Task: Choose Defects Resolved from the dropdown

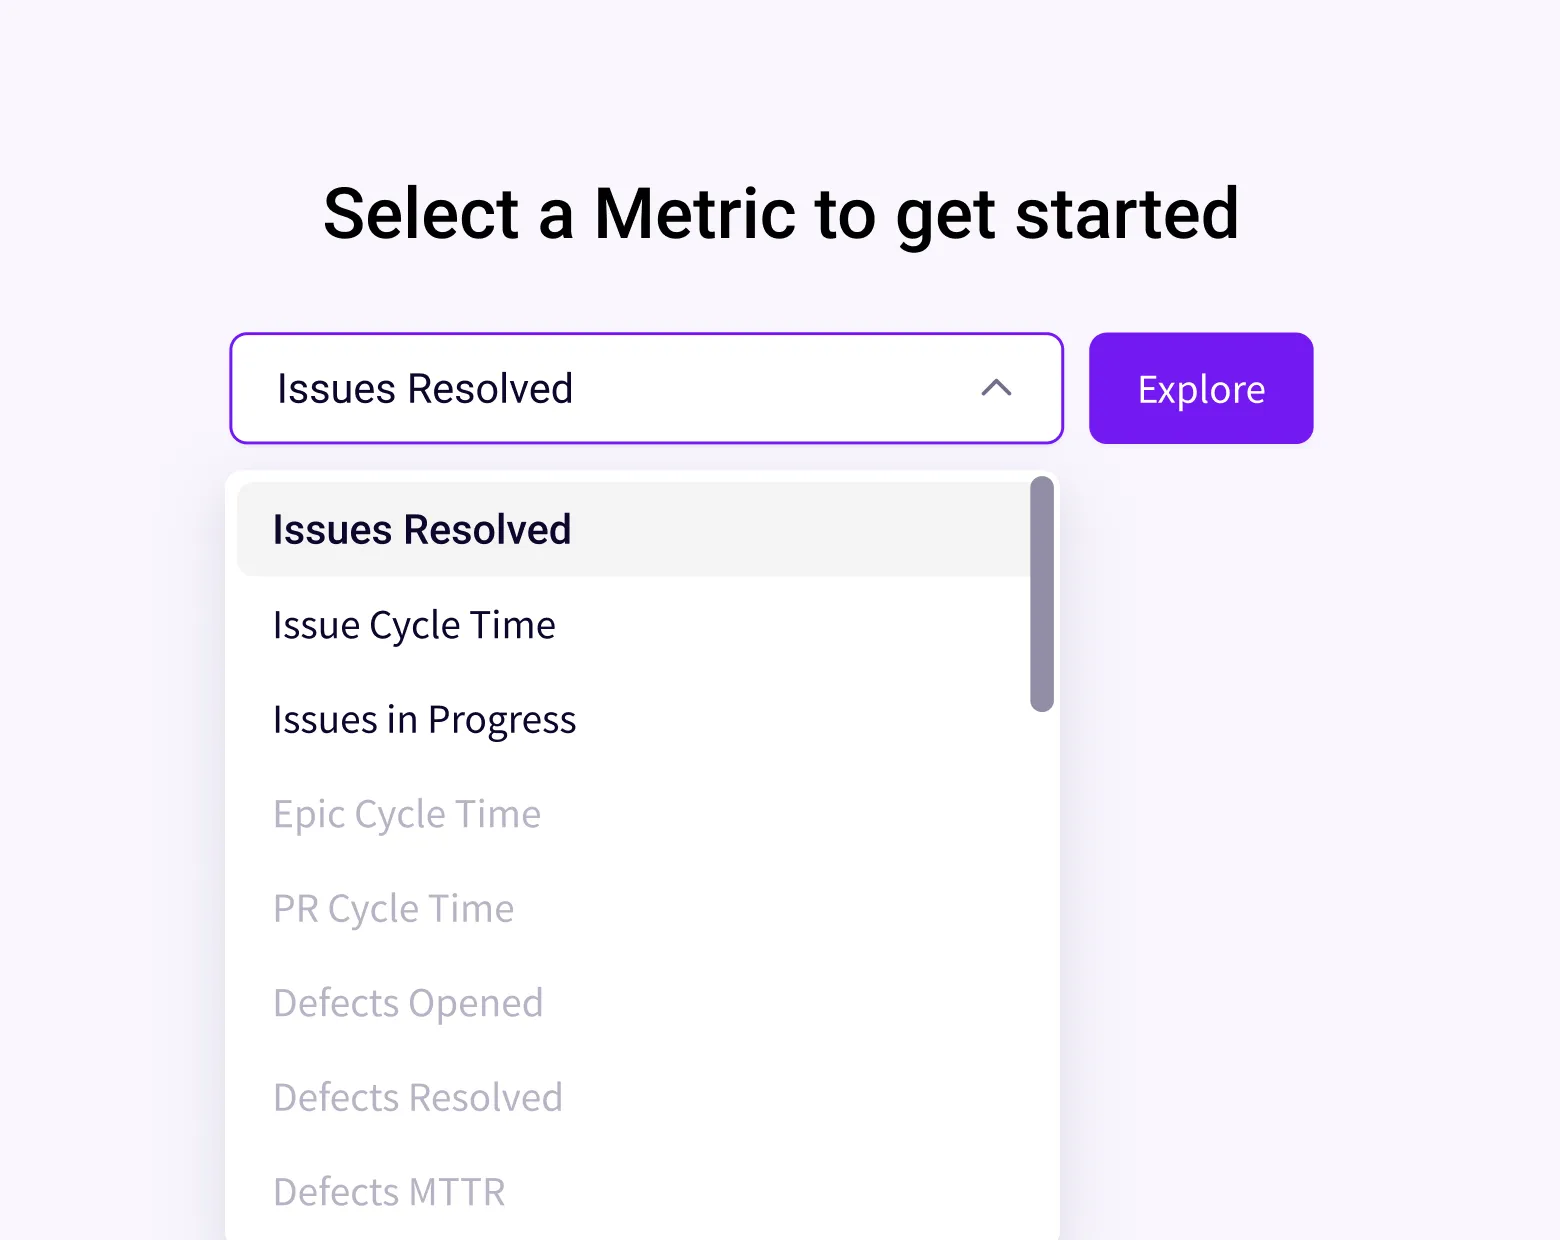Action: pyautogui.click(x=417, y=1097)
